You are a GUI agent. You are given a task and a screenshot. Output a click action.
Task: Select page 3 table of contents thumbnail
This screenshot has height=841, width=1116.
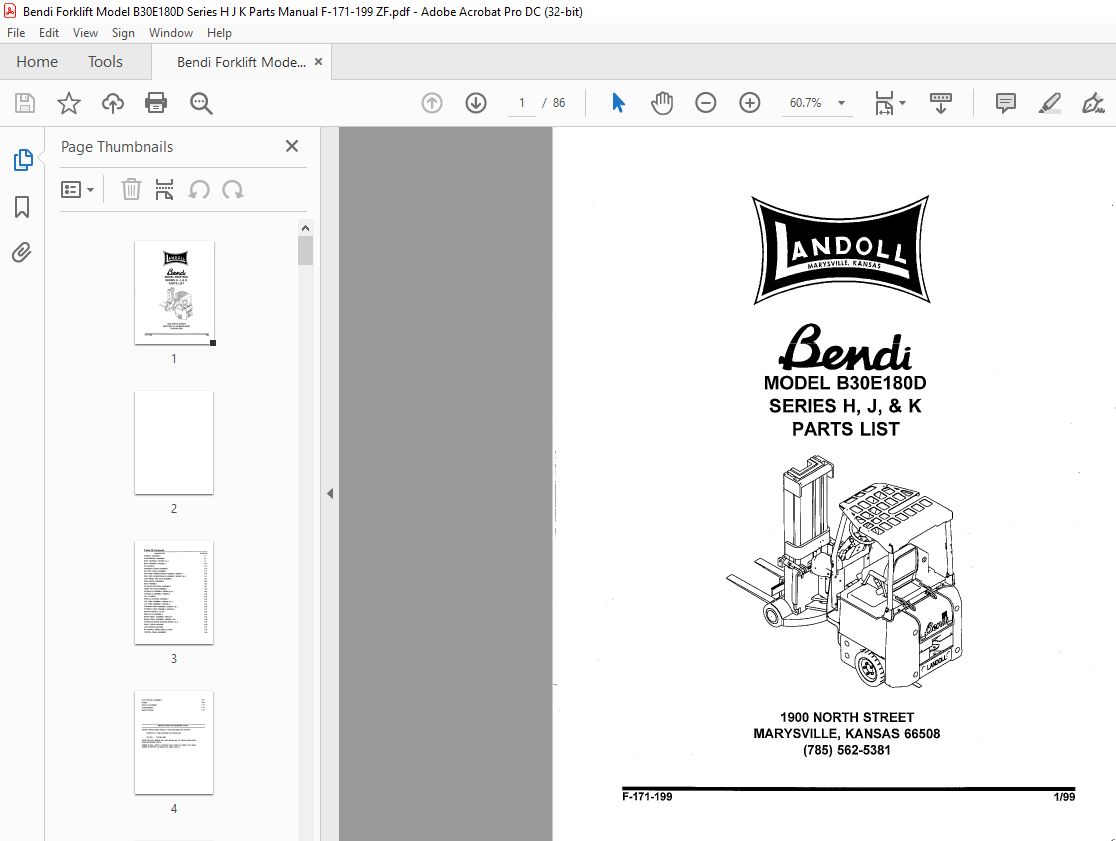click(x=174, y=593)
